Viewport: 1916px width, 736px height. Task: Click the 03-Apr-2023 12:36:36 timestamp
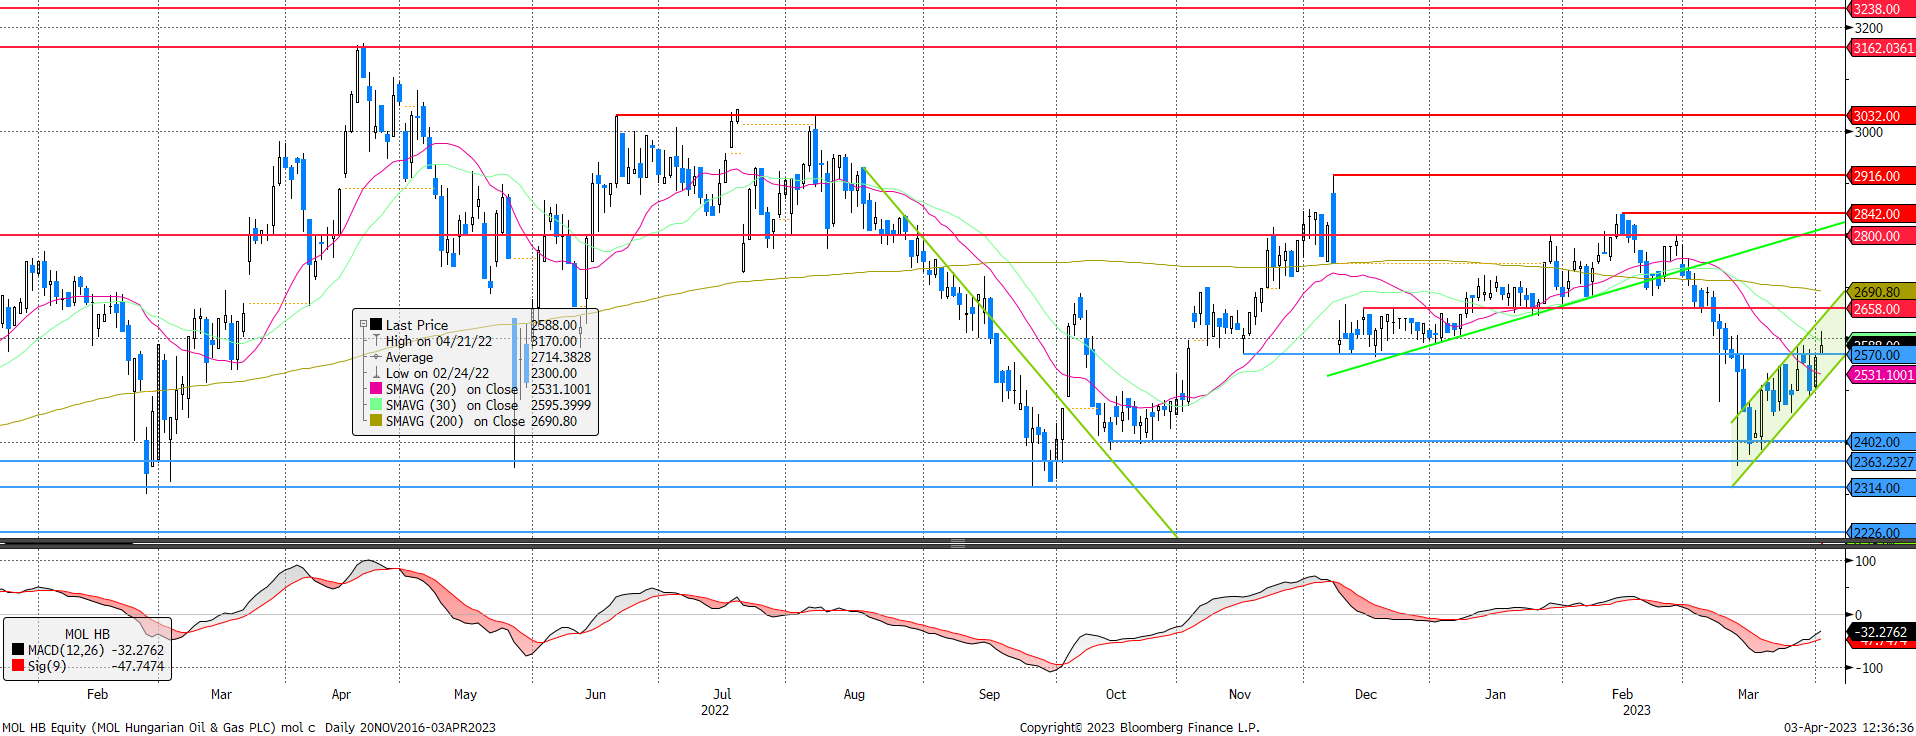1848,727
